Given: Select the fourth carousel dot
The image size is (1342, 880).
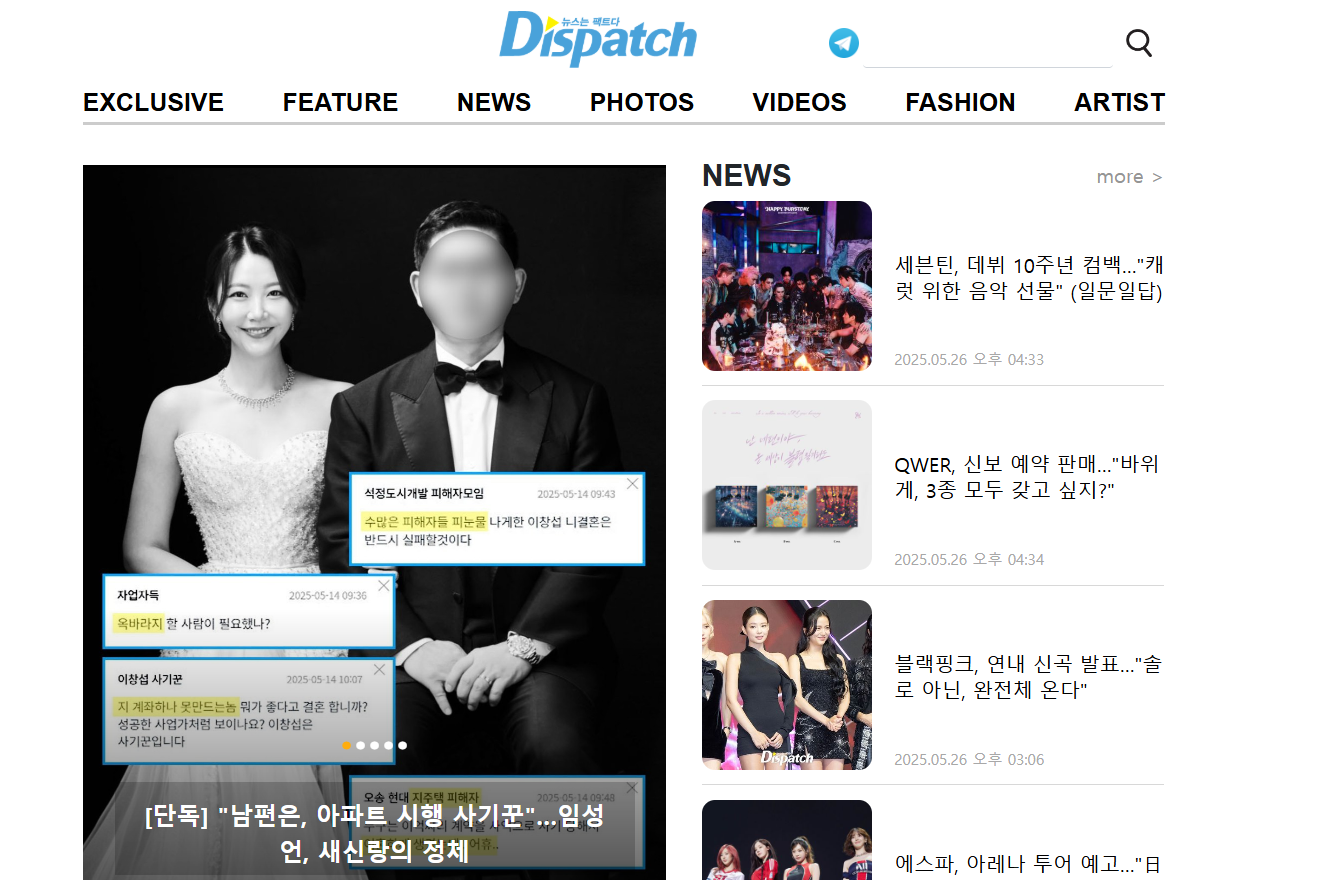Looking at the screenshot, I should point(388,745).
